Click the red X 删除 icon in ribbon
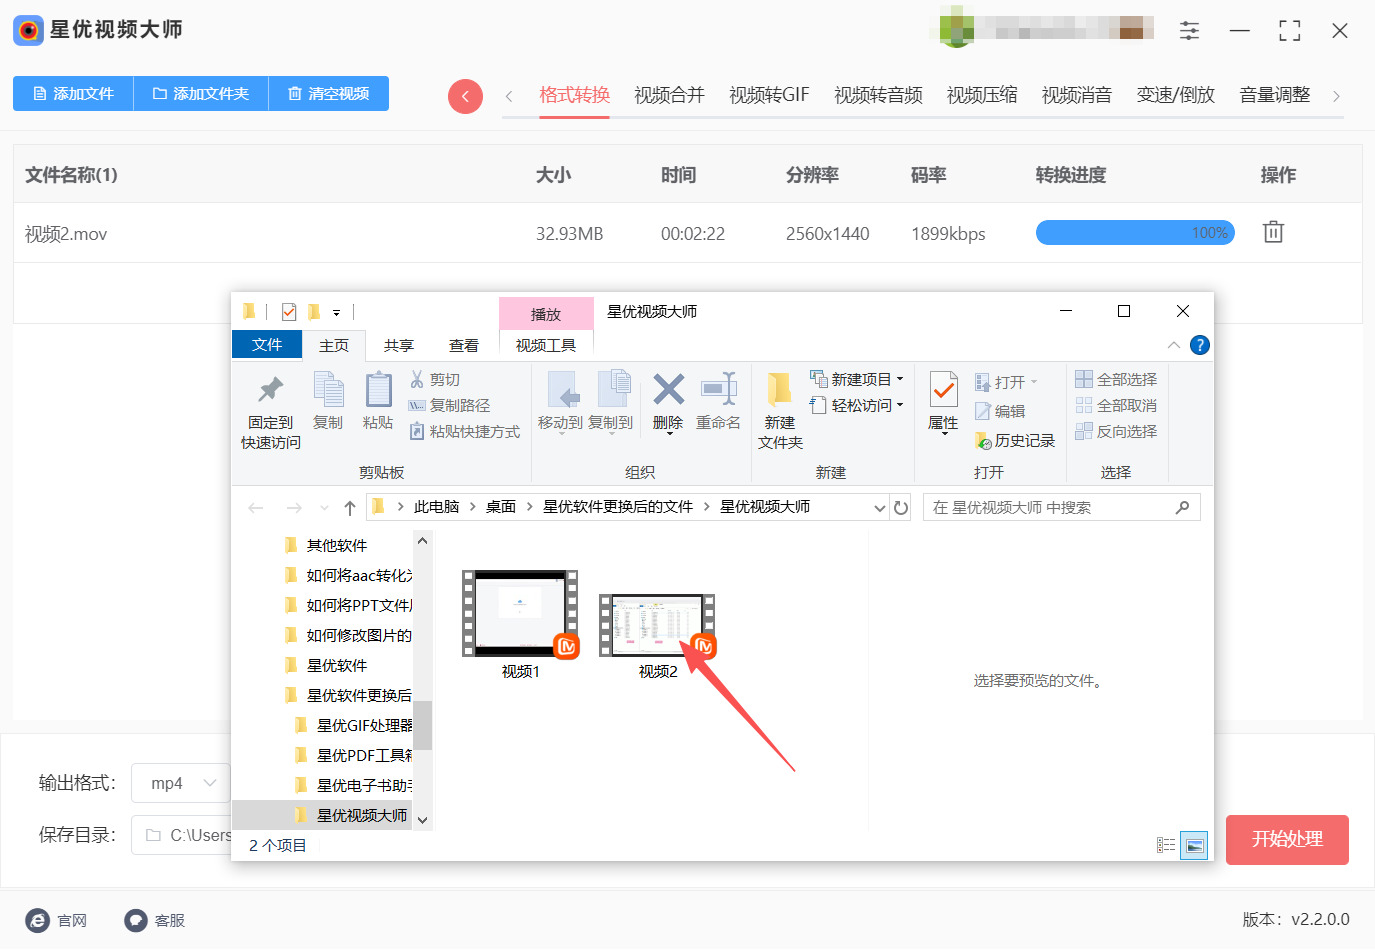Viewport: 1375px width, 950px height. 668,390
